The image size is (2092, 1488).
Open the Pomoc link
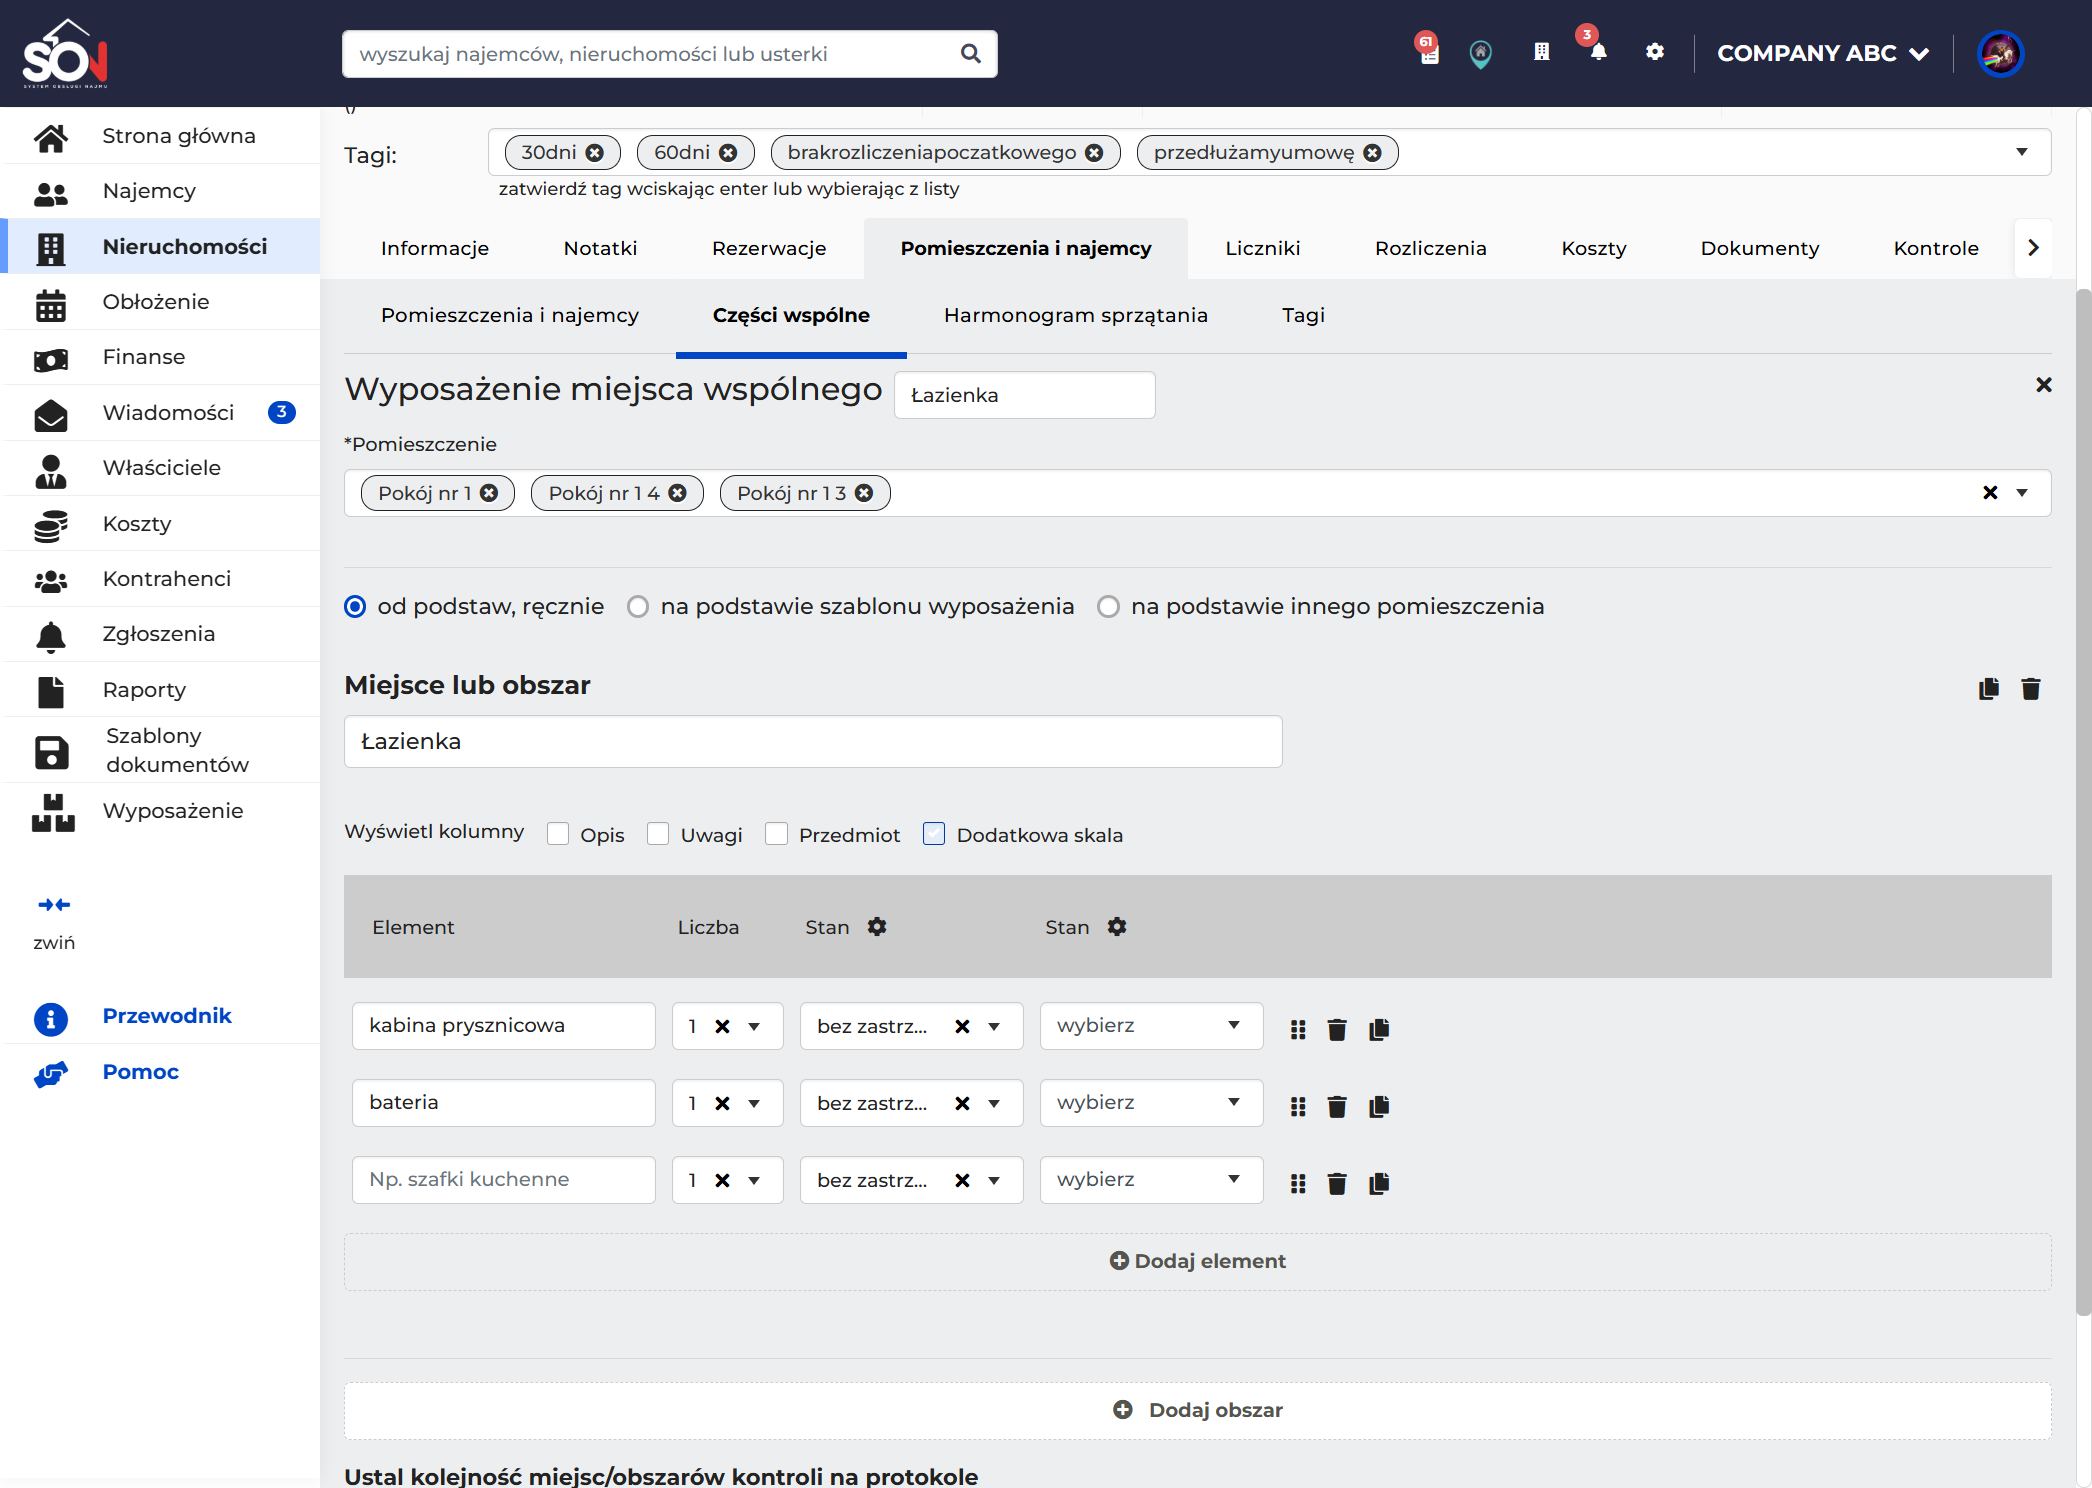coord(141,1072)
